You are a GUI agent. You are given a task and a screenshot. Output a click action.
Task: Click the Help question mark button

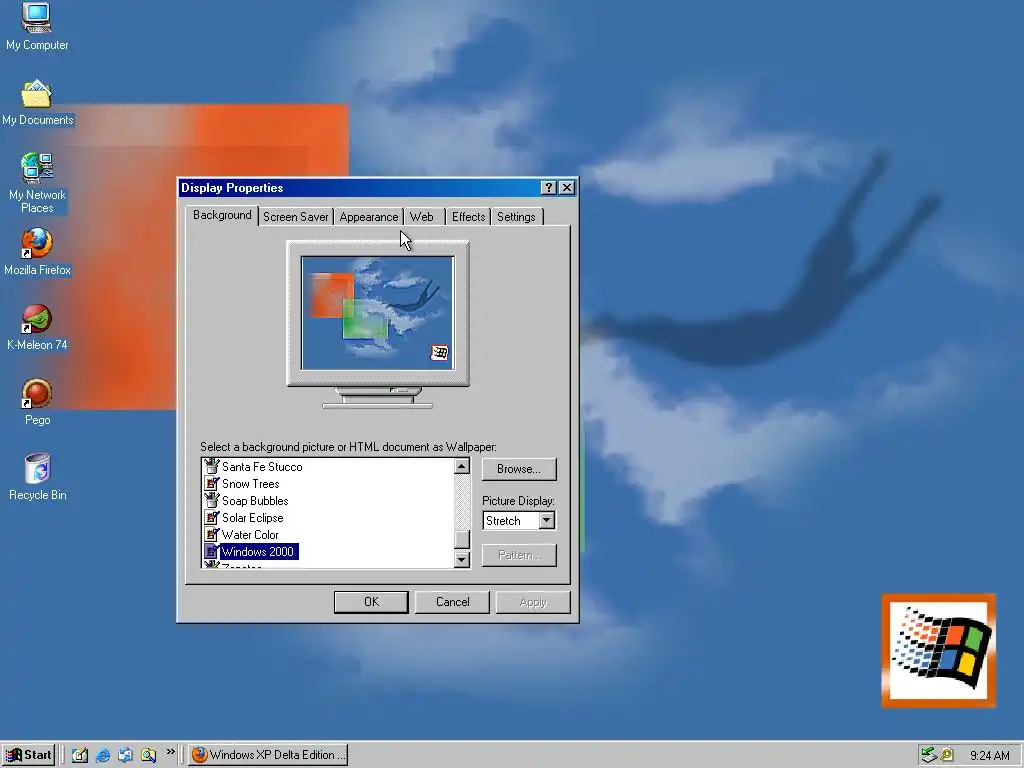pos(549,188)
